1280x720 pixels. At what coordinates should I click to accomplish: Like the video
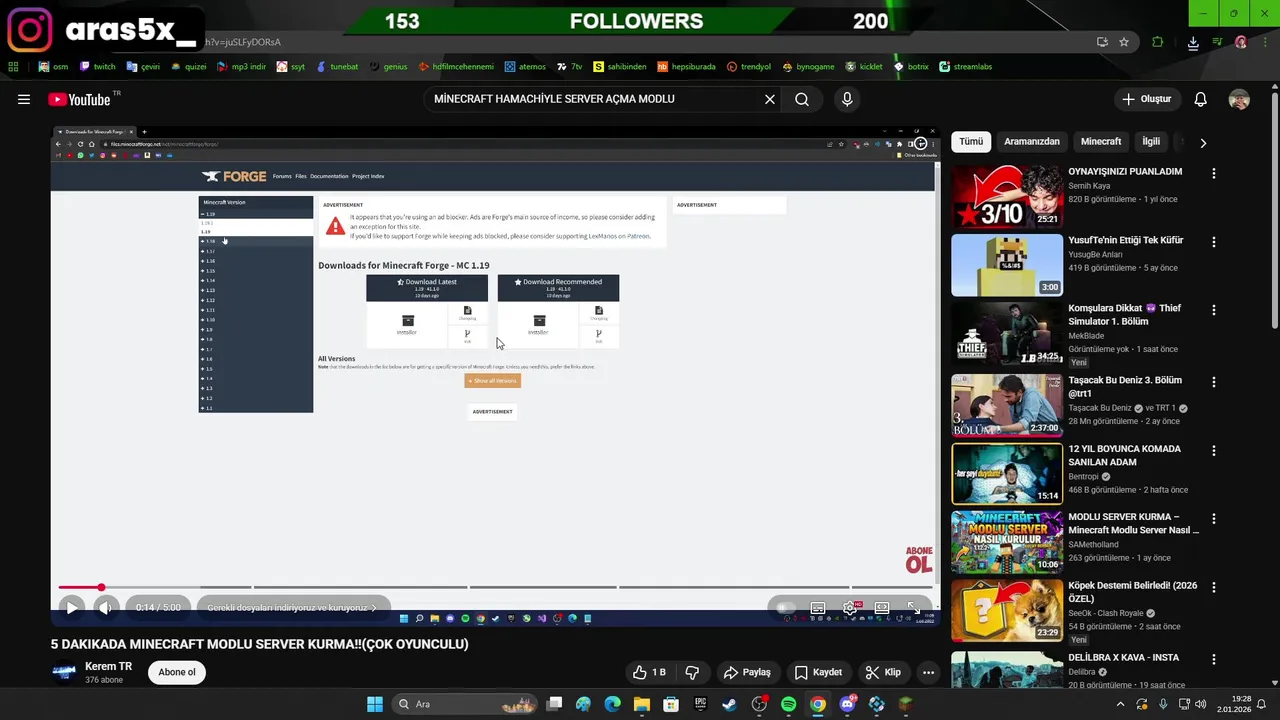click(x=649, y=672)
